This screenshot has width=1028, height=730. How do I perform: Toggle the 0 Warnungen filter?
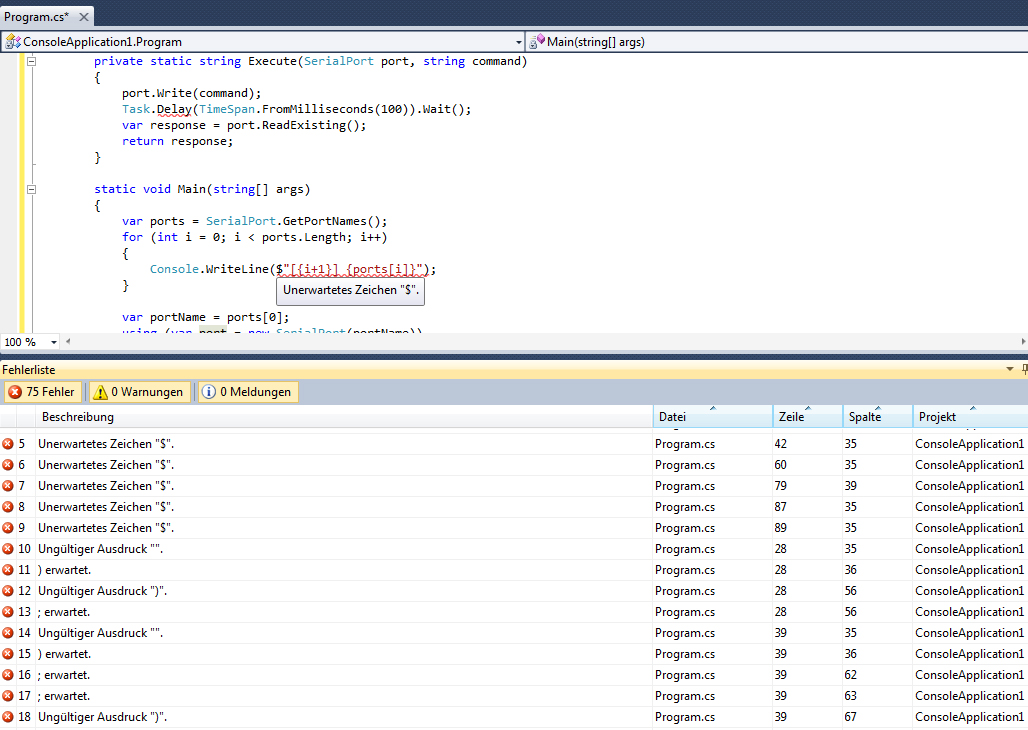pos(140,392)
